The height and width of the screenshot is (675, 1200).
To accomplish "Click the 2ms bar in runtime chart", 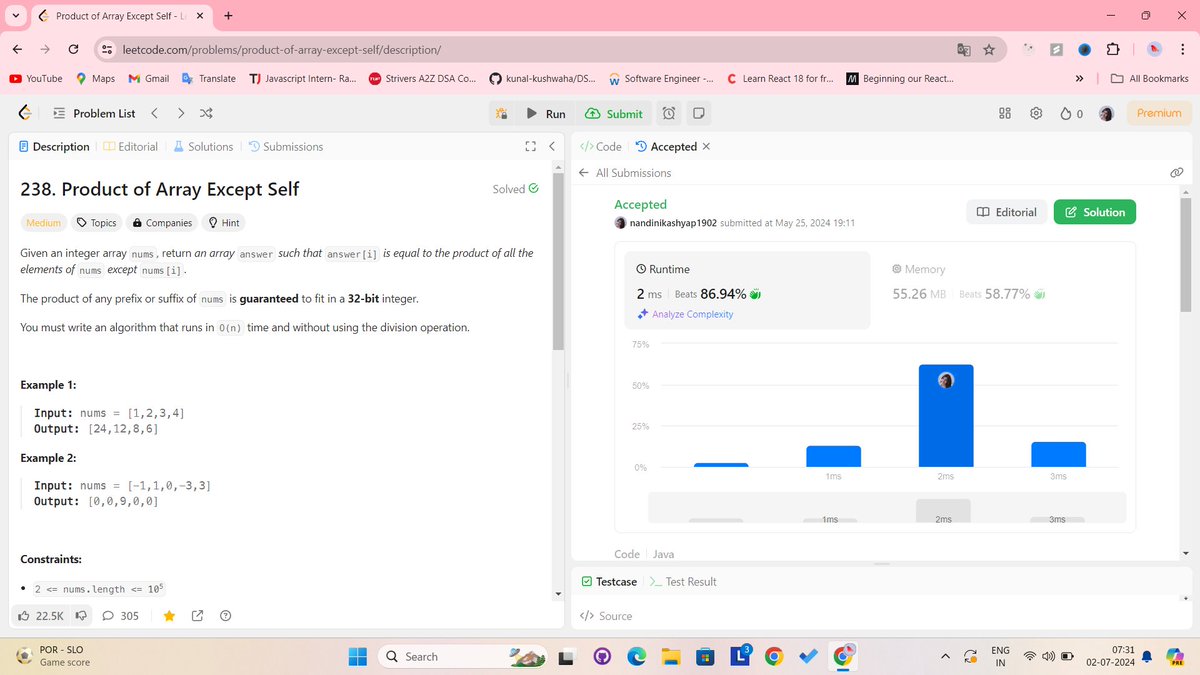I will point(946,416).
